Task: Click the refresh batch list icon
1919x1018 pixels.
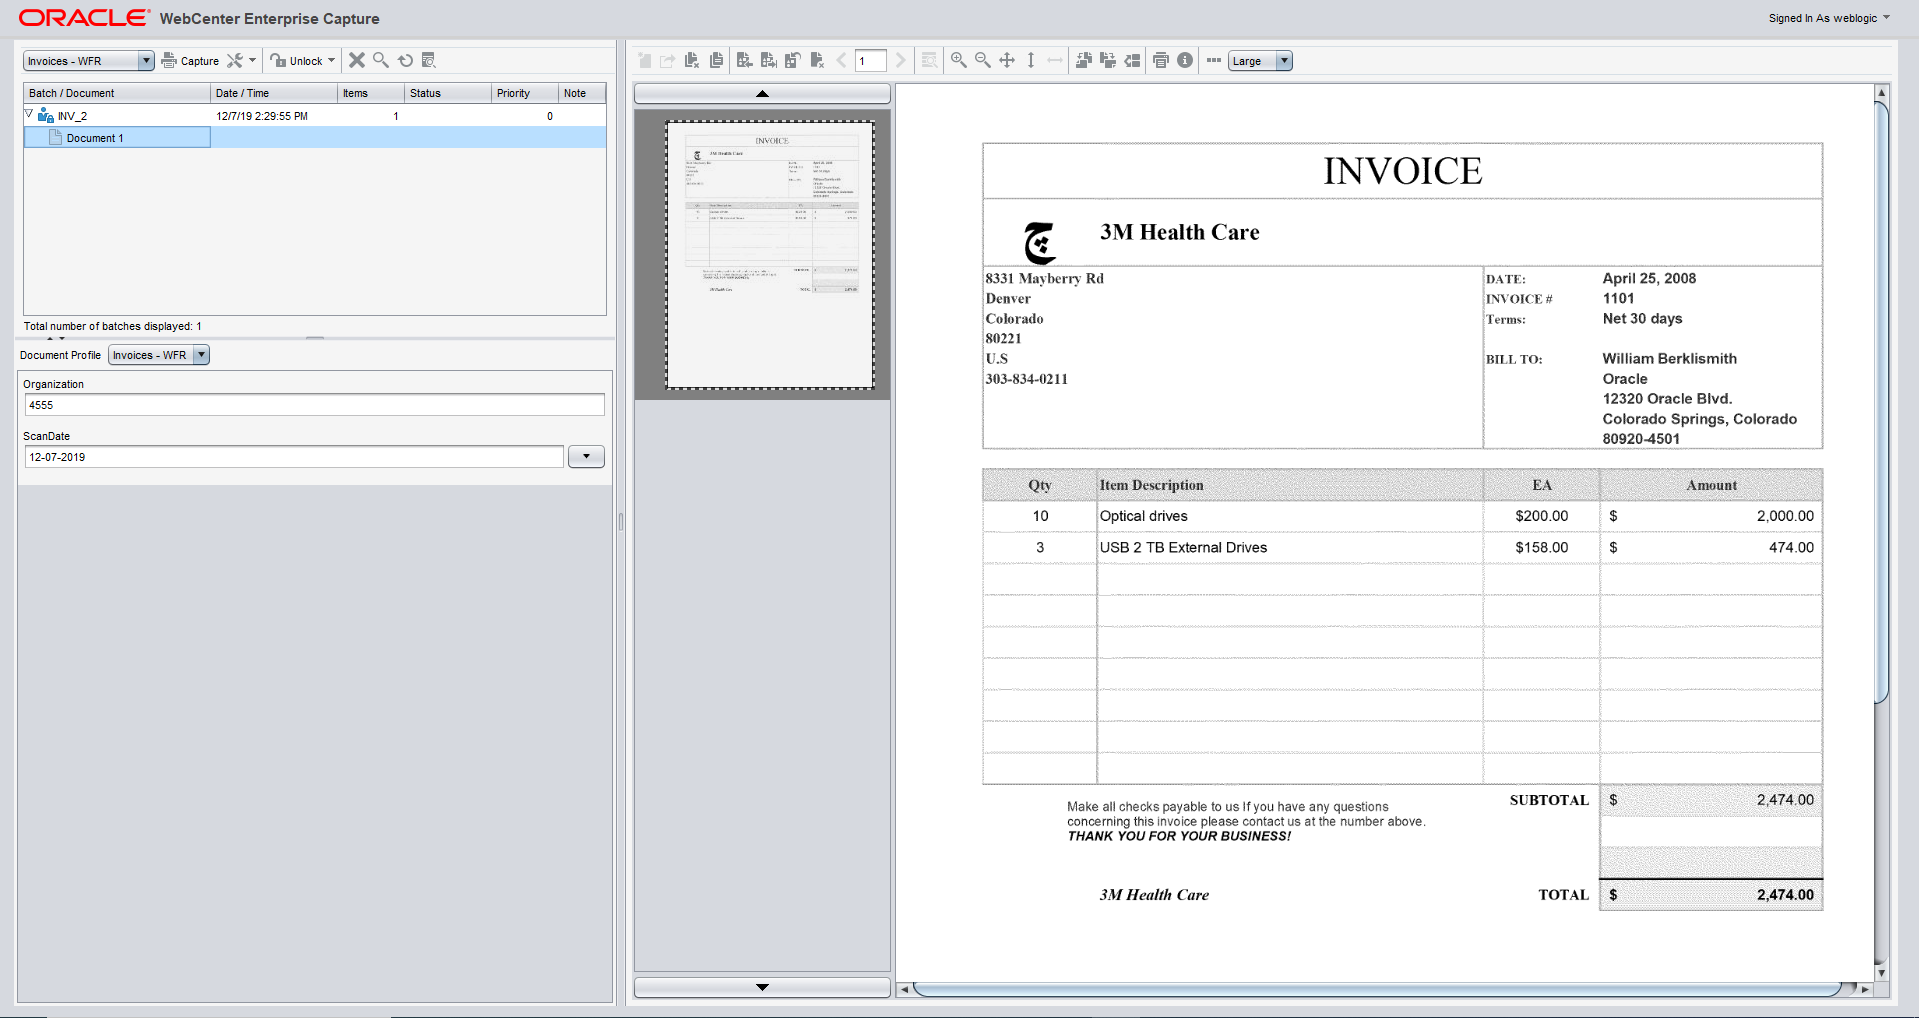Action: coord(405,60)
